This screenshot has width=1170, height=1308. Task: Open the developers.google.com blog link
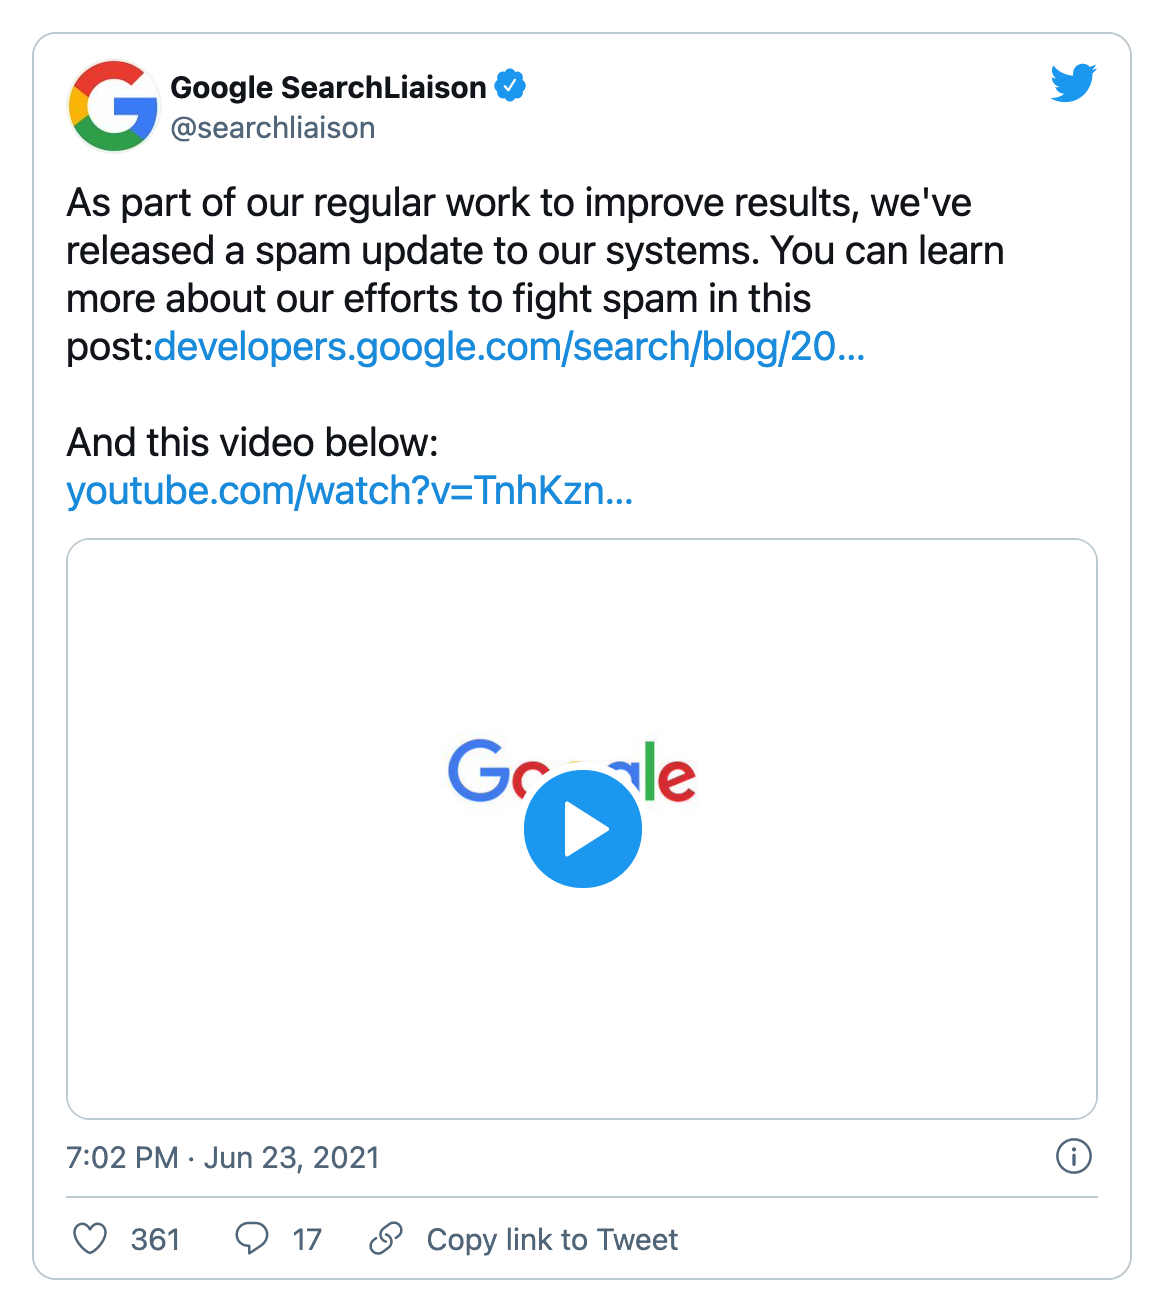pos(509,347)
